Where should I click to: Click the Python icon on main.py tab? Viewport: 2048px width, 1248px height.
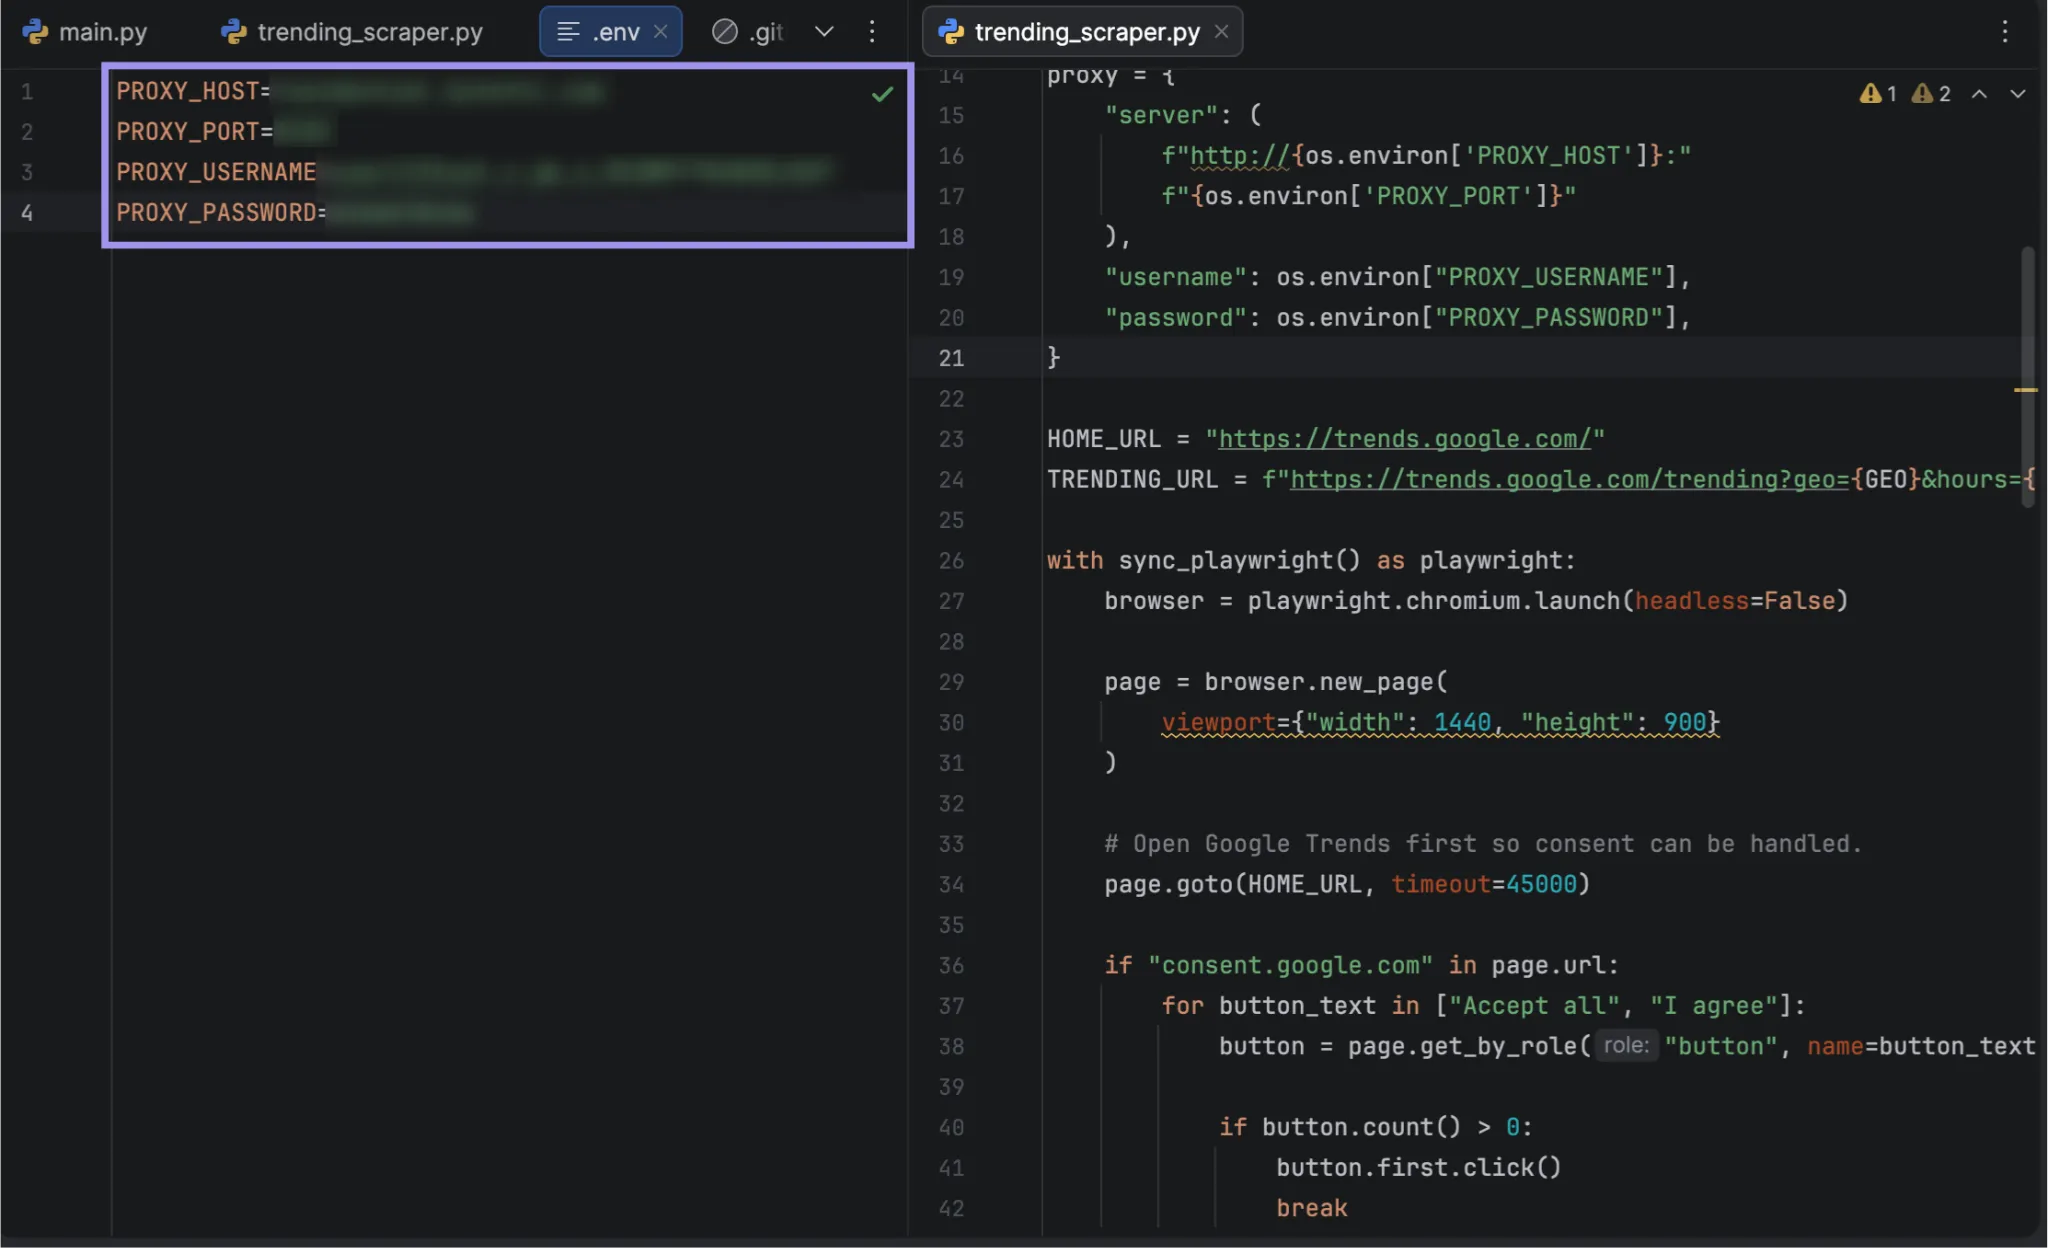[35, 32]
